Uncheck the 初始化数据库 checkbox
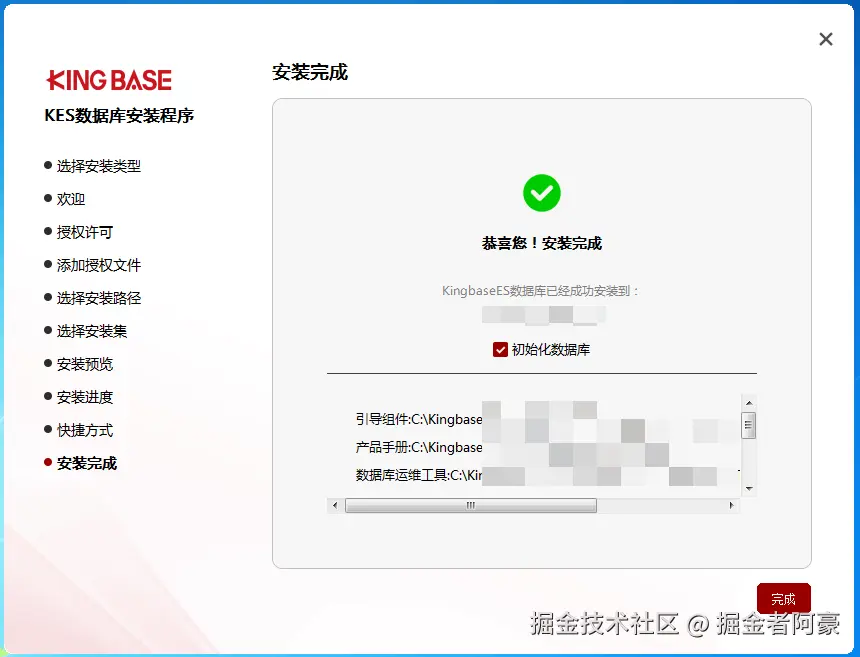 [x=500, y=349]
